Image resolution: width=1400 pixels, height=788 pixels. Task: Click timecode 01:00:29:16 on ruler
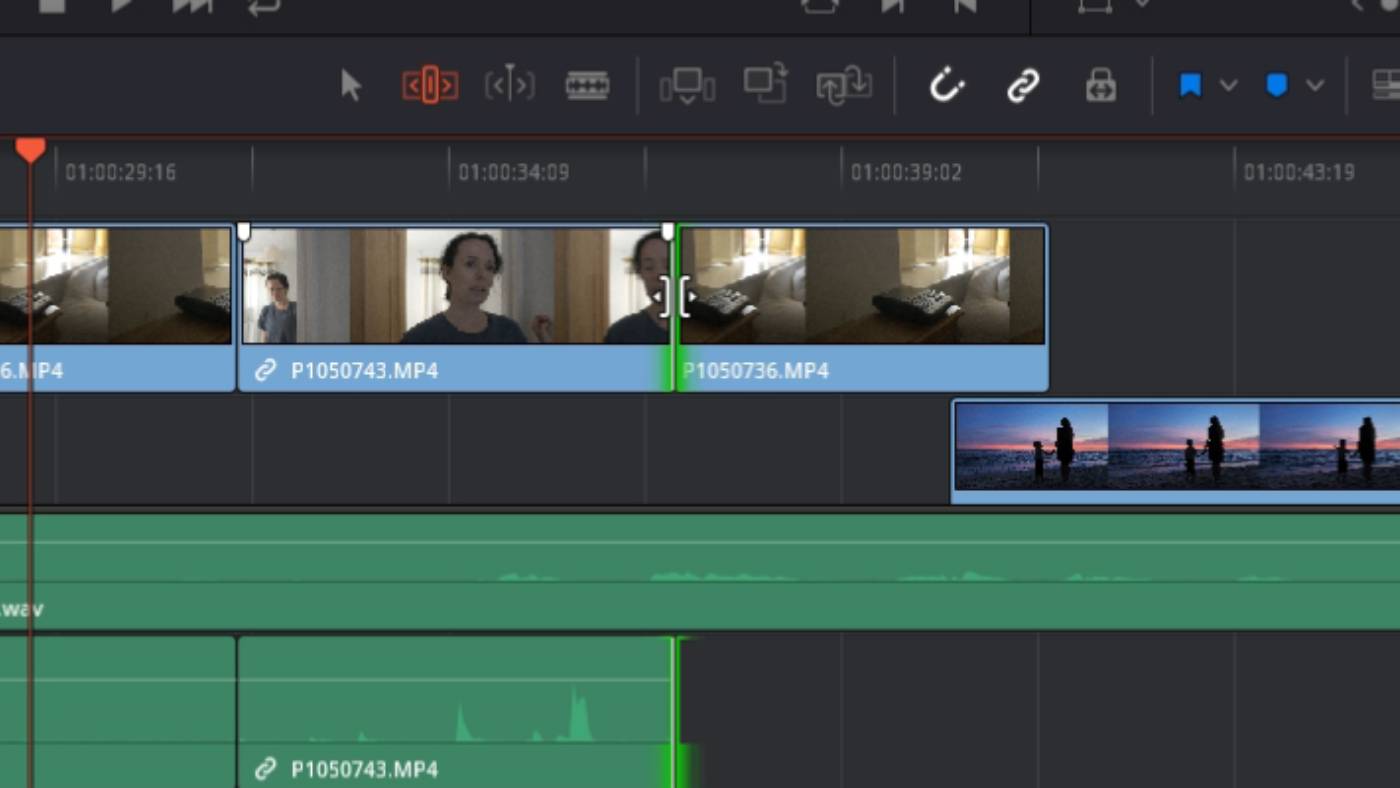pos(120,172)
